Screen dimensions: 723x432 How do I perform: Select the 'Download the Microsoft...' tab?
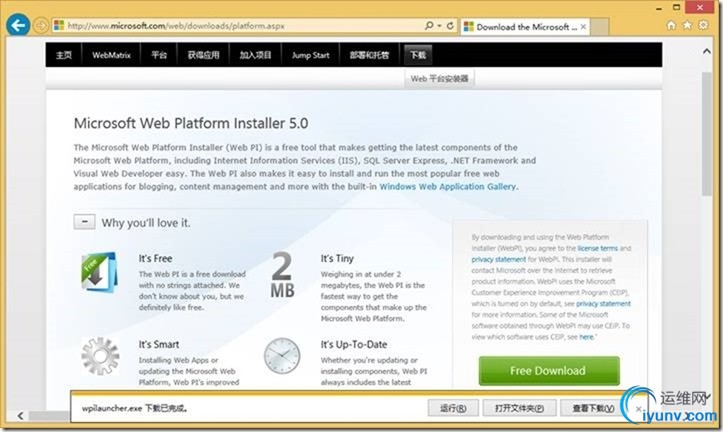(x=525, y=27)
